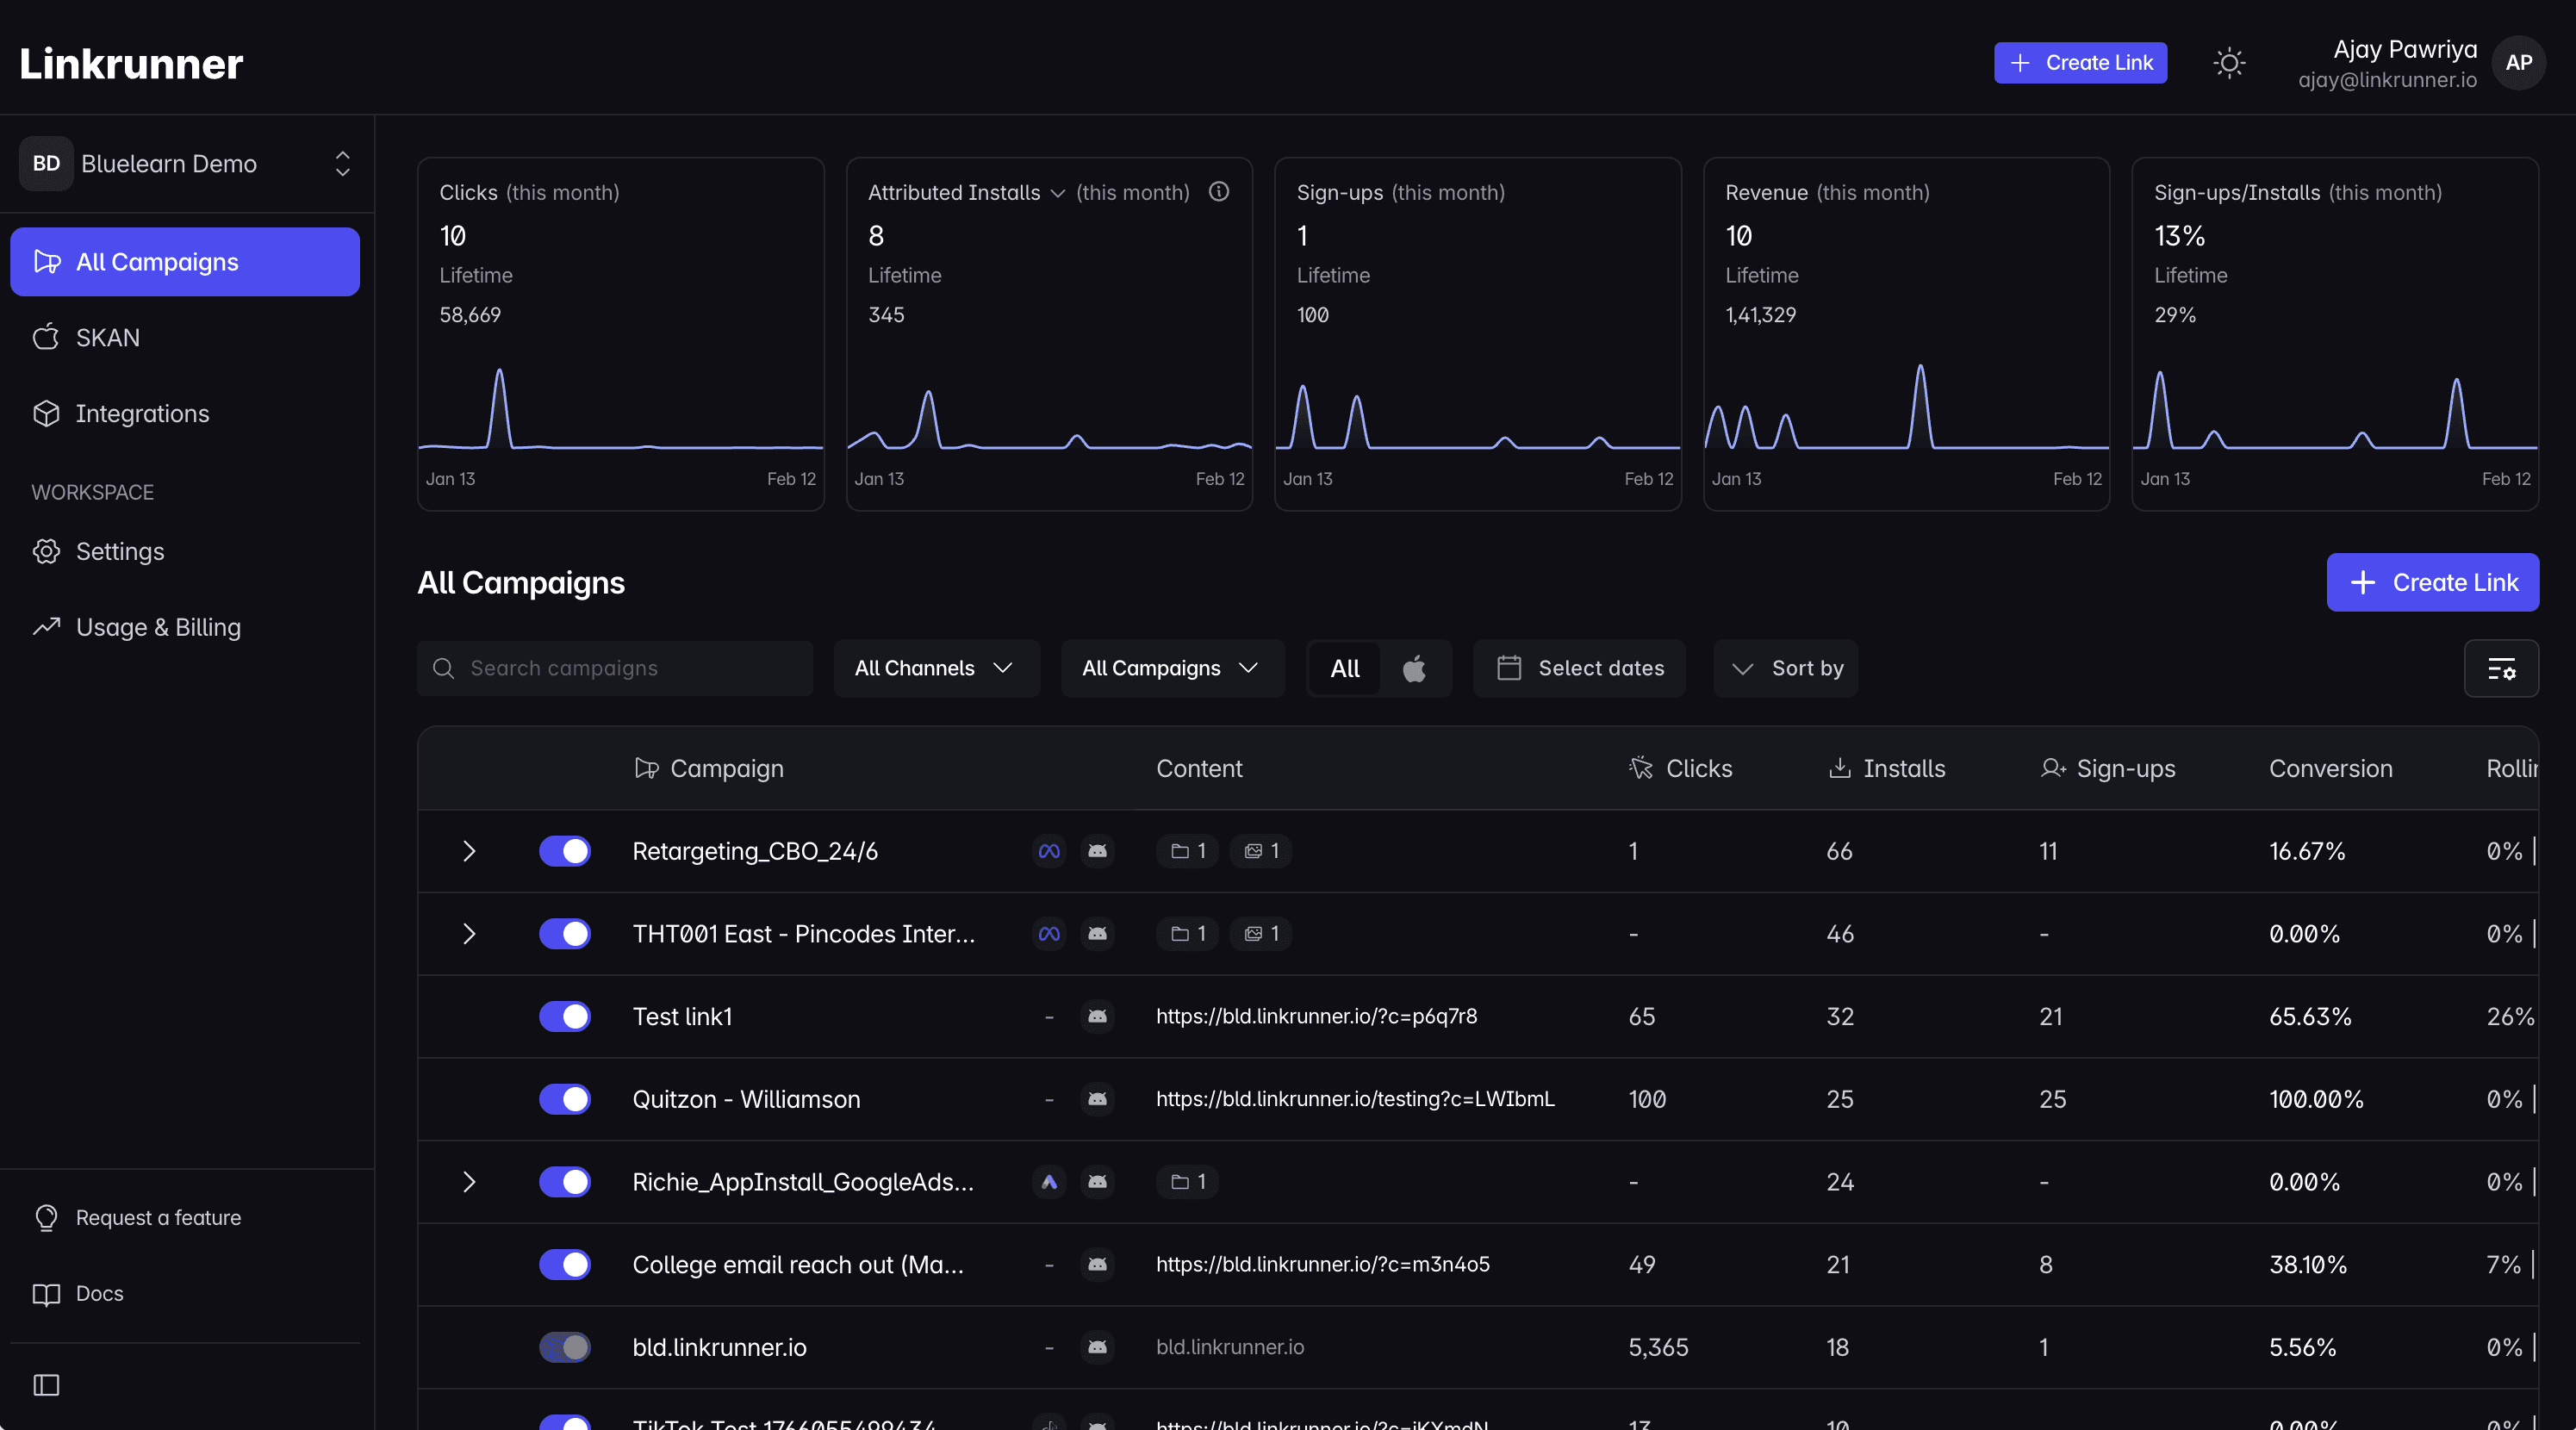Click the AP user avatar
2576x1430 pixels.
[x=2518, y=63]
